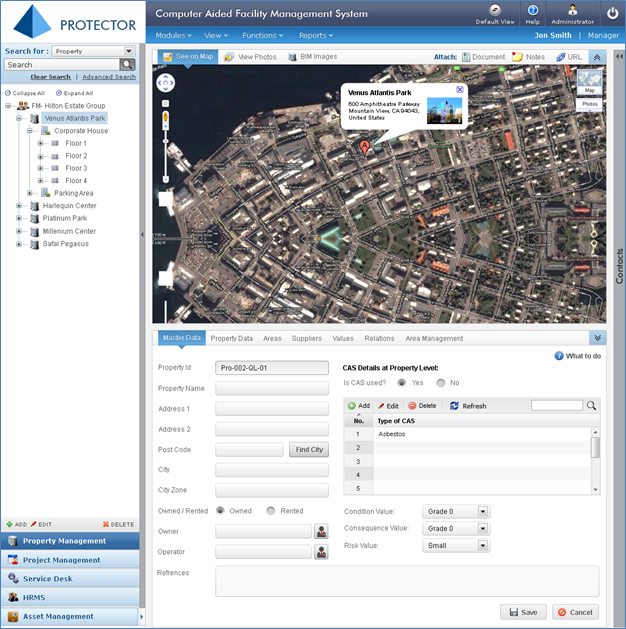Image resolution: width=626 pixels, height=629 pixels.
Task: Click the Owner contact picker icon
Action: point(321,531)
